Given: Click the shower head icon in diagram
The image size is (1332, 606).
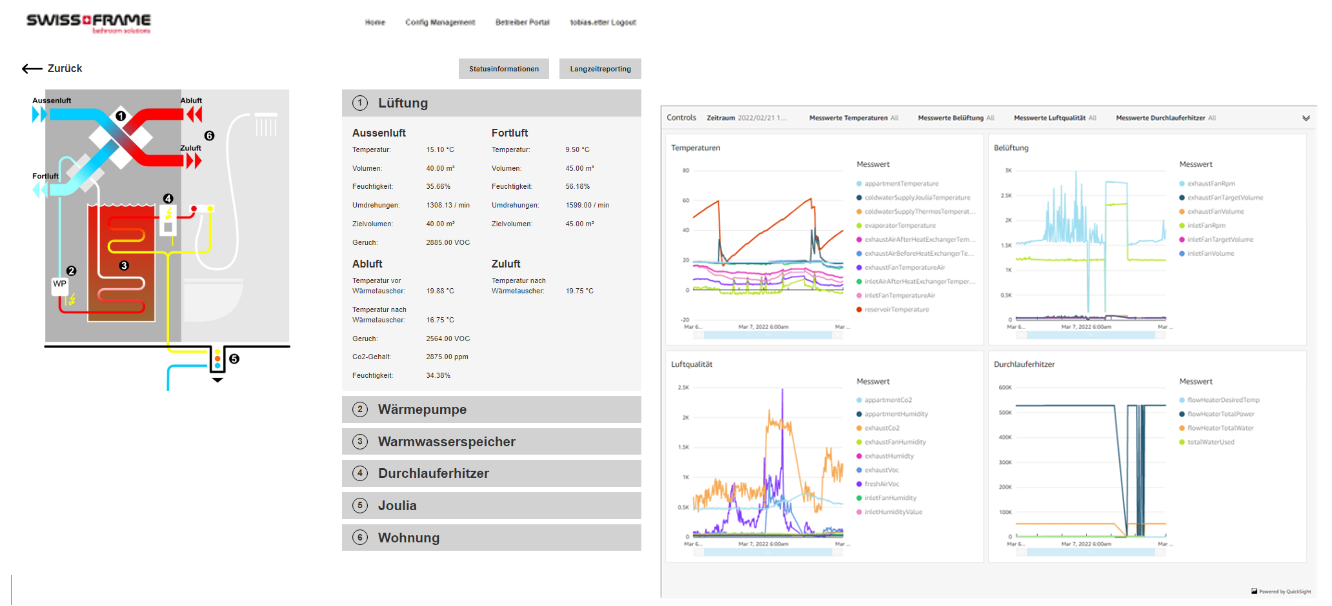Looking at the screenshot, I should [x=265, y=124].
